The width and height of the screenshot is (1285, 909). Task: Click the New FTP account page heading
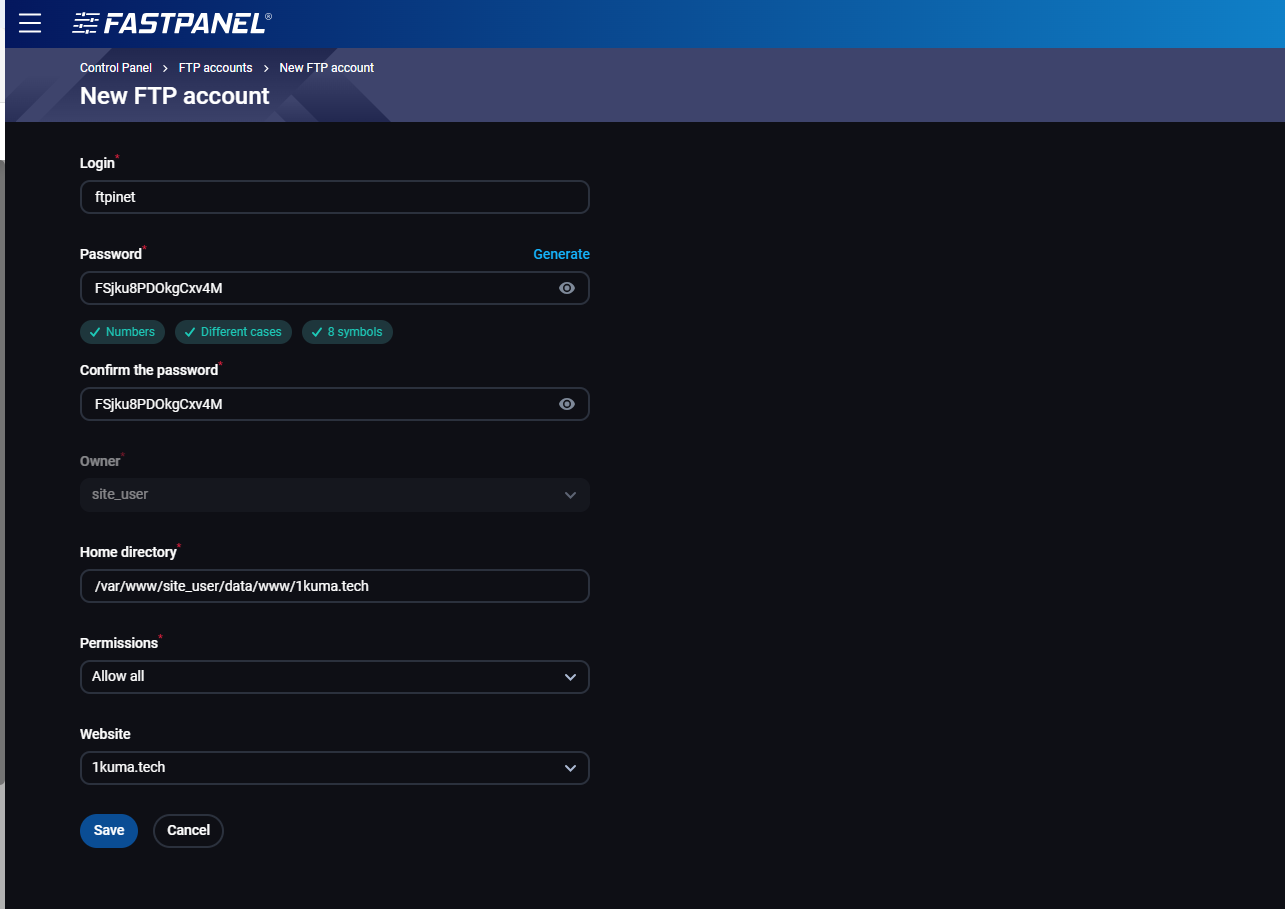pyautogui.click(x=175, y=96)
